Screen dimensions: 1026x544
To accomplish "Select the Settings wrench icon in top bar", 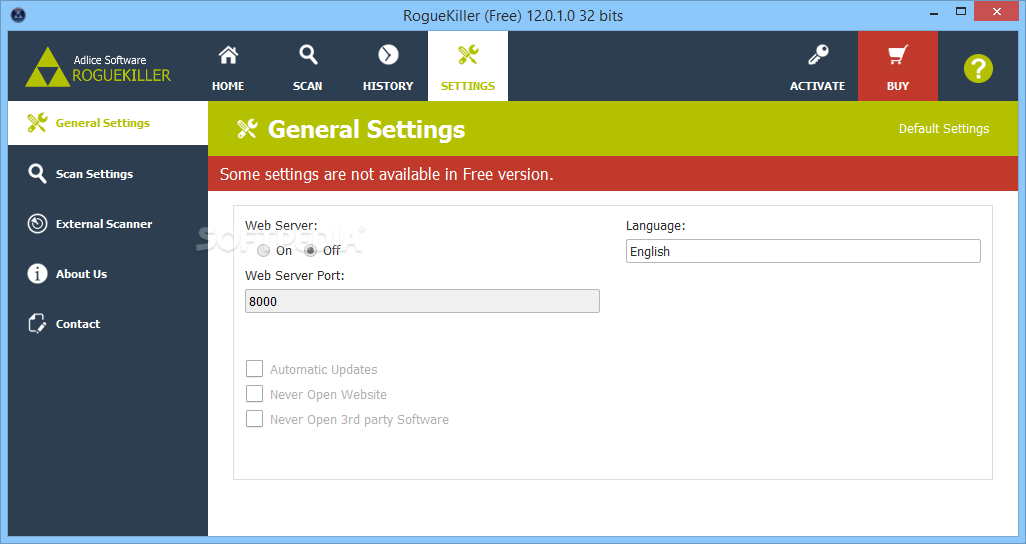I will point(468,55).
